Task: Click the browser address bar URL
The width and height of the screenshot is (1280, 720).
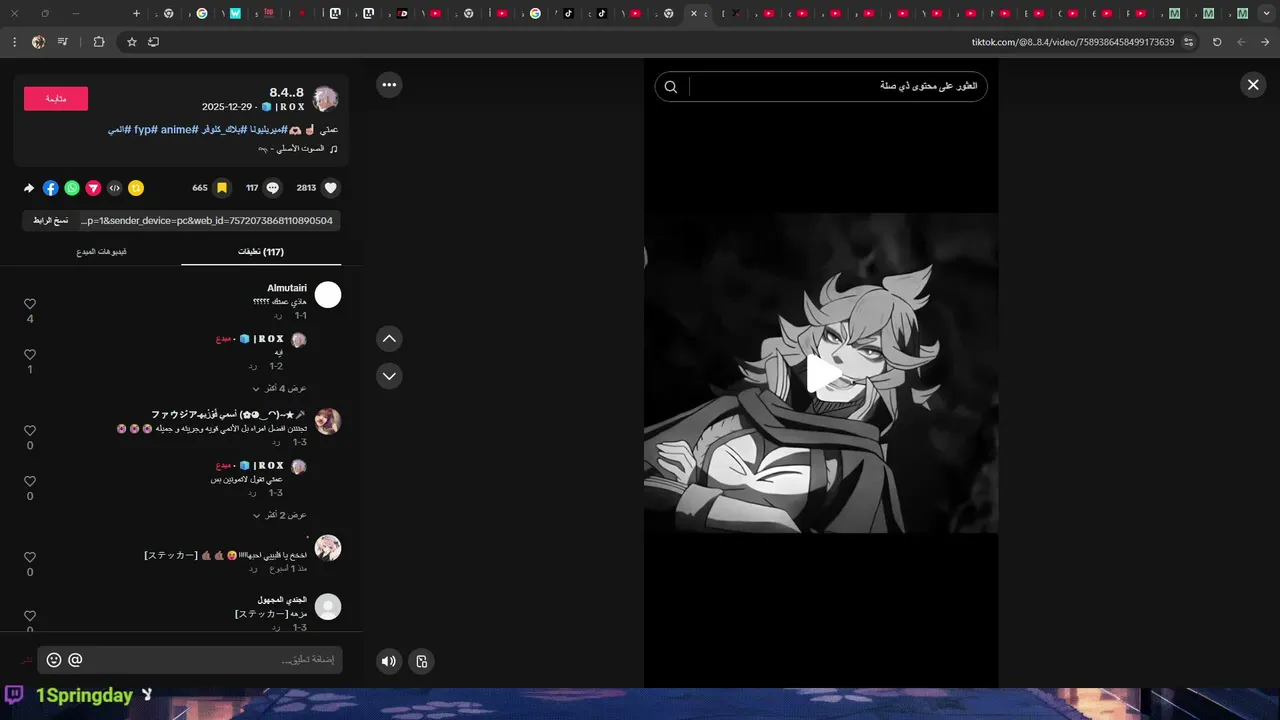Action: 1073,42
